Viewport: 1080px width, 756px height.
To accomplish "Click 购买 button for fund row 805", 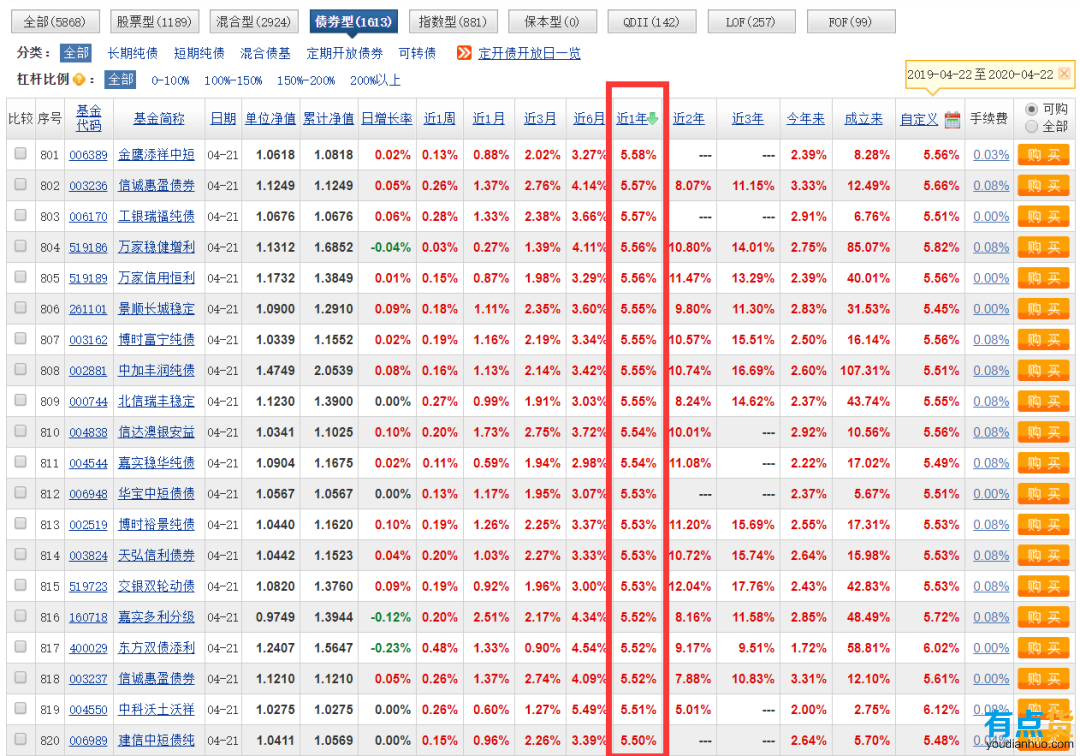I will coord(1043,278).
